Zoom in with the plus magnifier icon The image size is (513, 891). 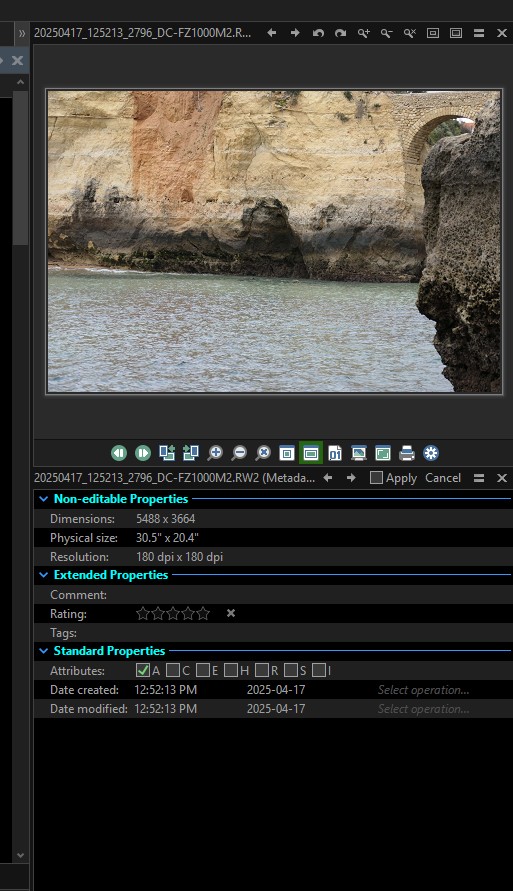click(215, 453)
